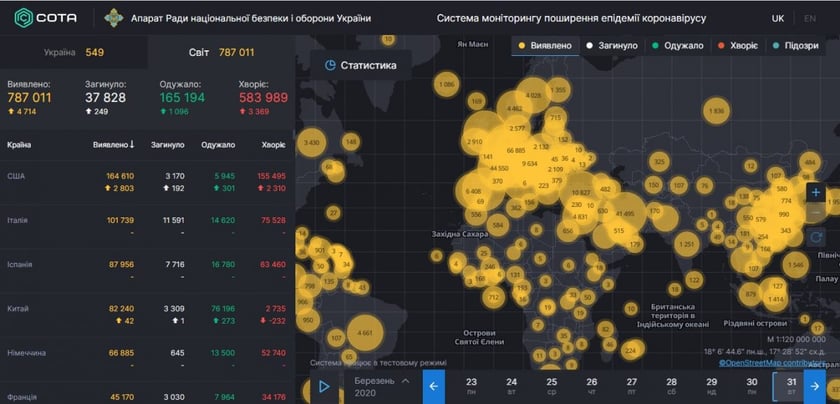Screen dimensions: 840x404
Task: Advance timeline with right arrow
Action: [816, 386]
